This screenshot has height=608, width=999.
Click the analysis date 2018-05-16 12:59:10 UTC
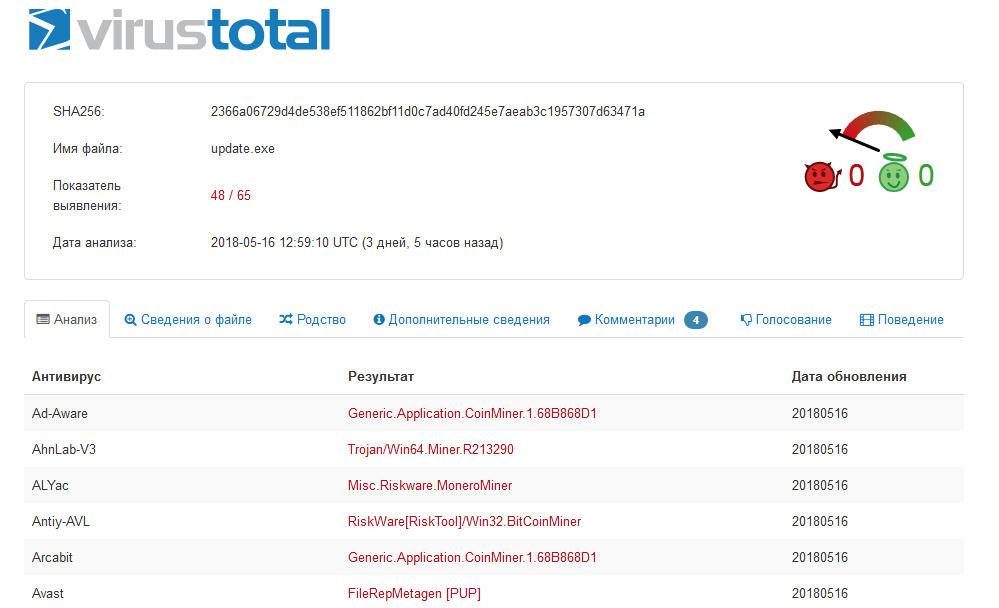point(357,243)
